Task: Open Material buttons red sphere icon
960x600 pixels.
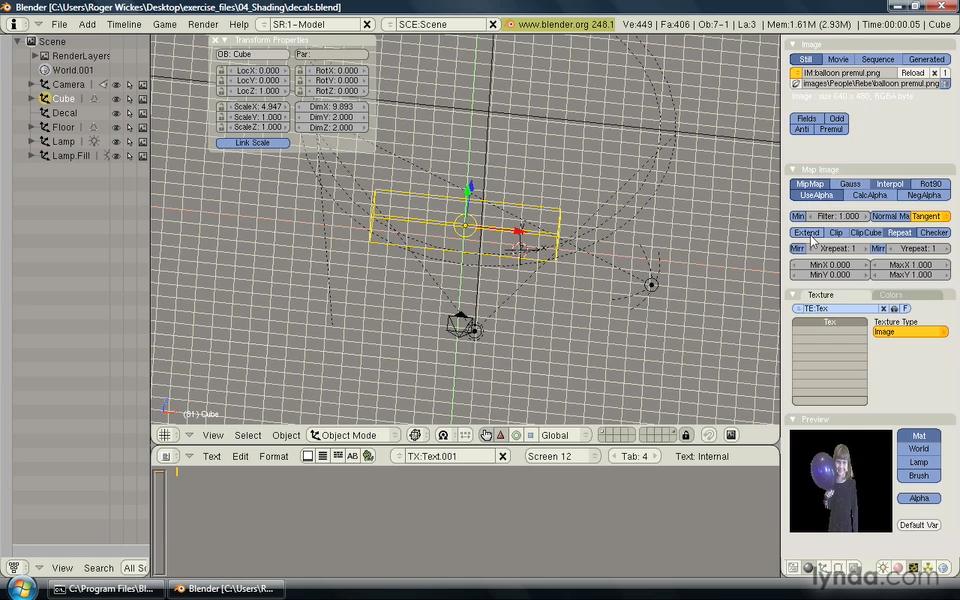Action: coord(898,568)
